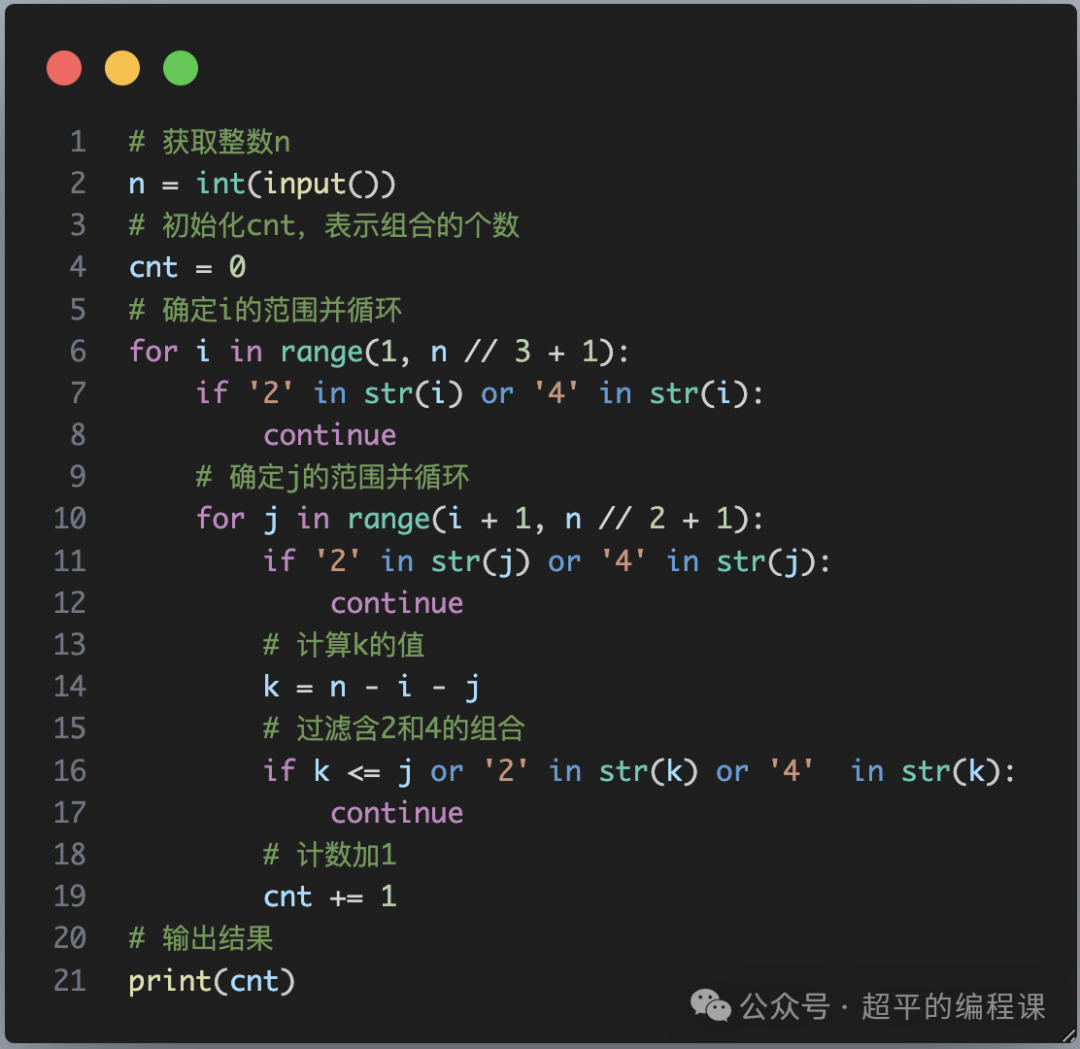Click the comment about initializing cnt
The image size is (1080, 1049).
click(325, 225)
